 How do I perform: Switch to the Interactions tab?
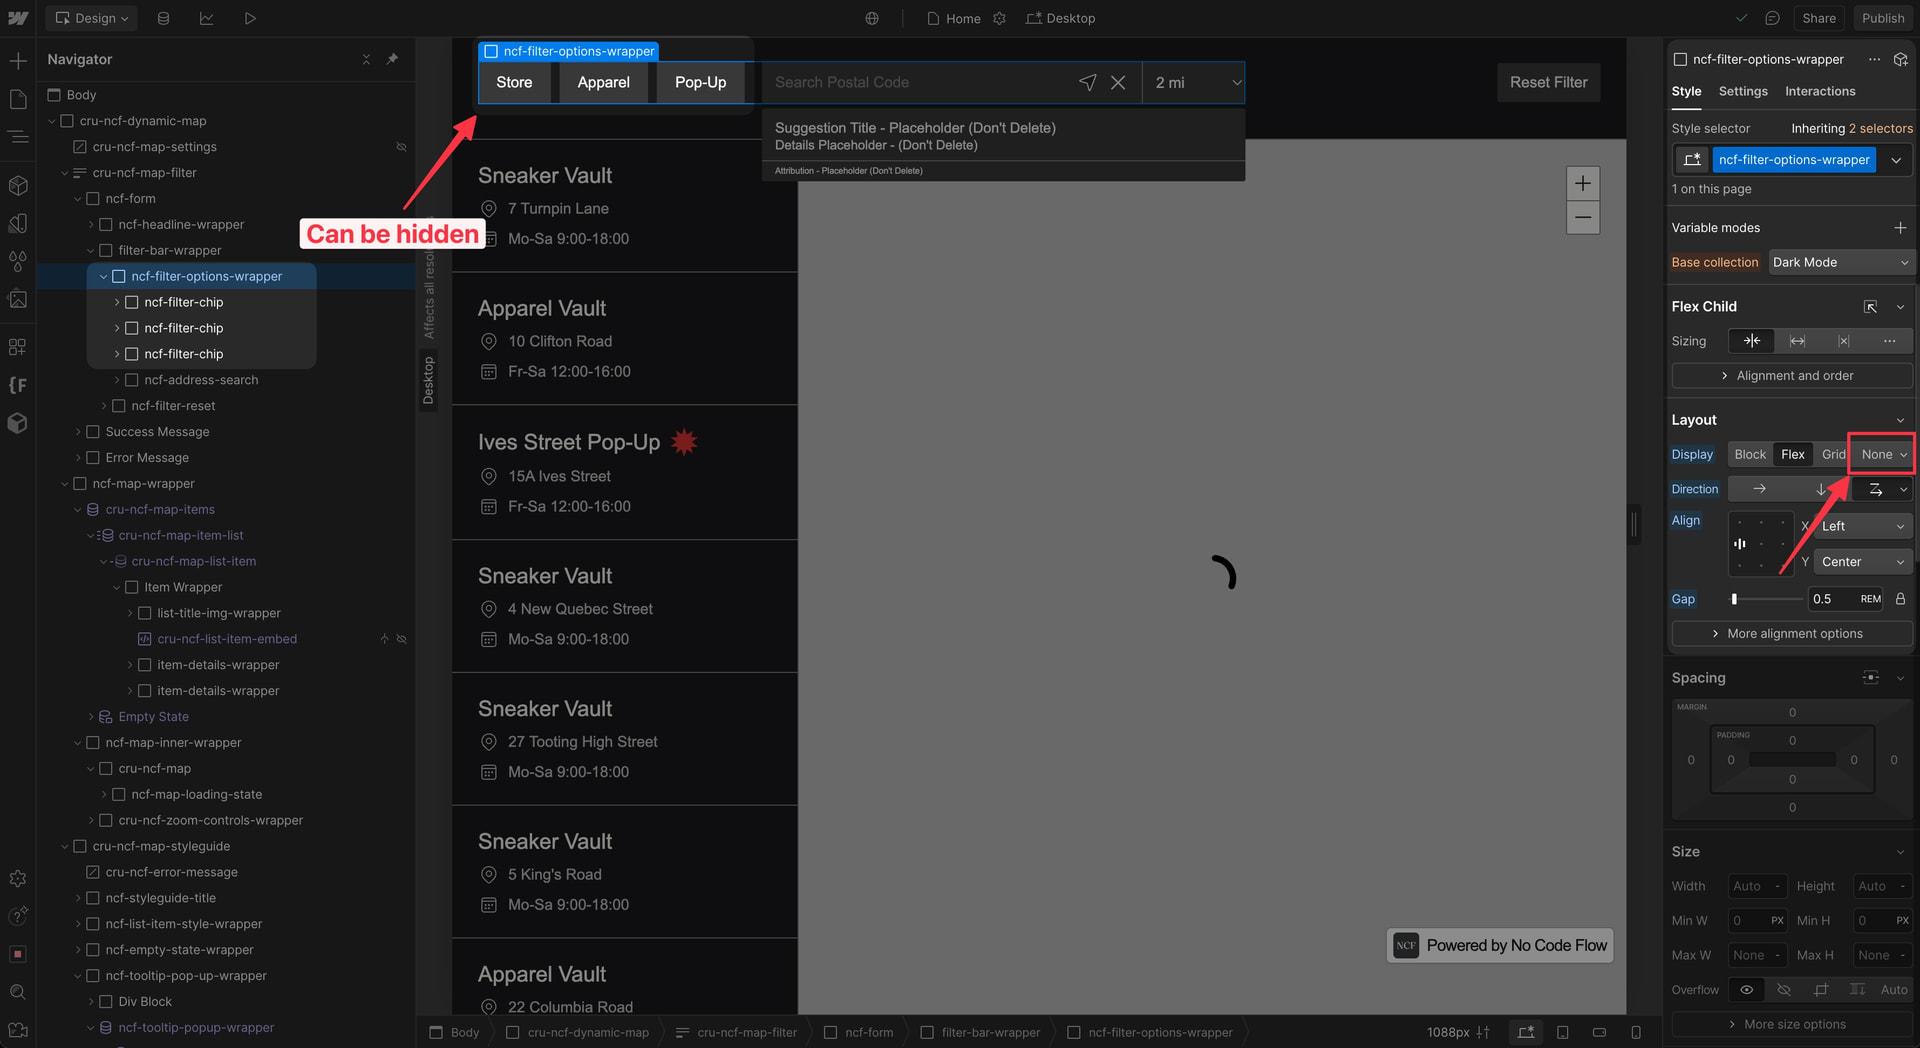click(x=1820, y=91)
